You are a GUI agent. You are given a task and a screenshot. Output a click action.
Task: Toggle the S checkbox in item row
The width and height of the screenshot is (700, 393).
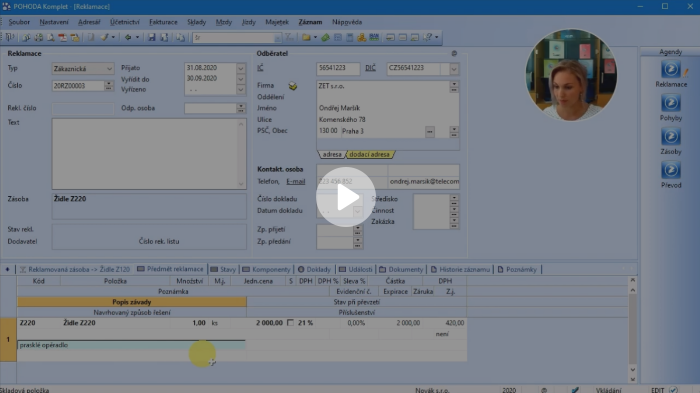click(291, 322)
